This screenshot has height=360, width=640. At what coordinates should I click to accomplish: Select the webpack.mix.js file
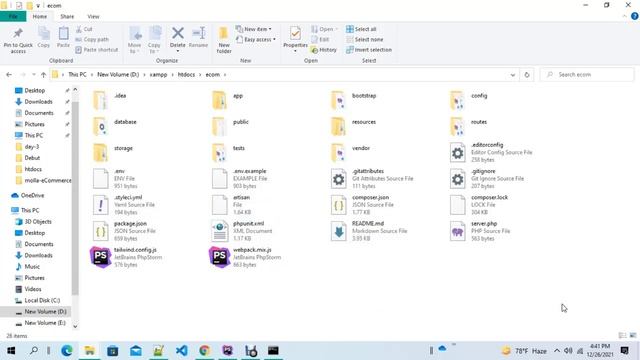[x=245, y=257]
